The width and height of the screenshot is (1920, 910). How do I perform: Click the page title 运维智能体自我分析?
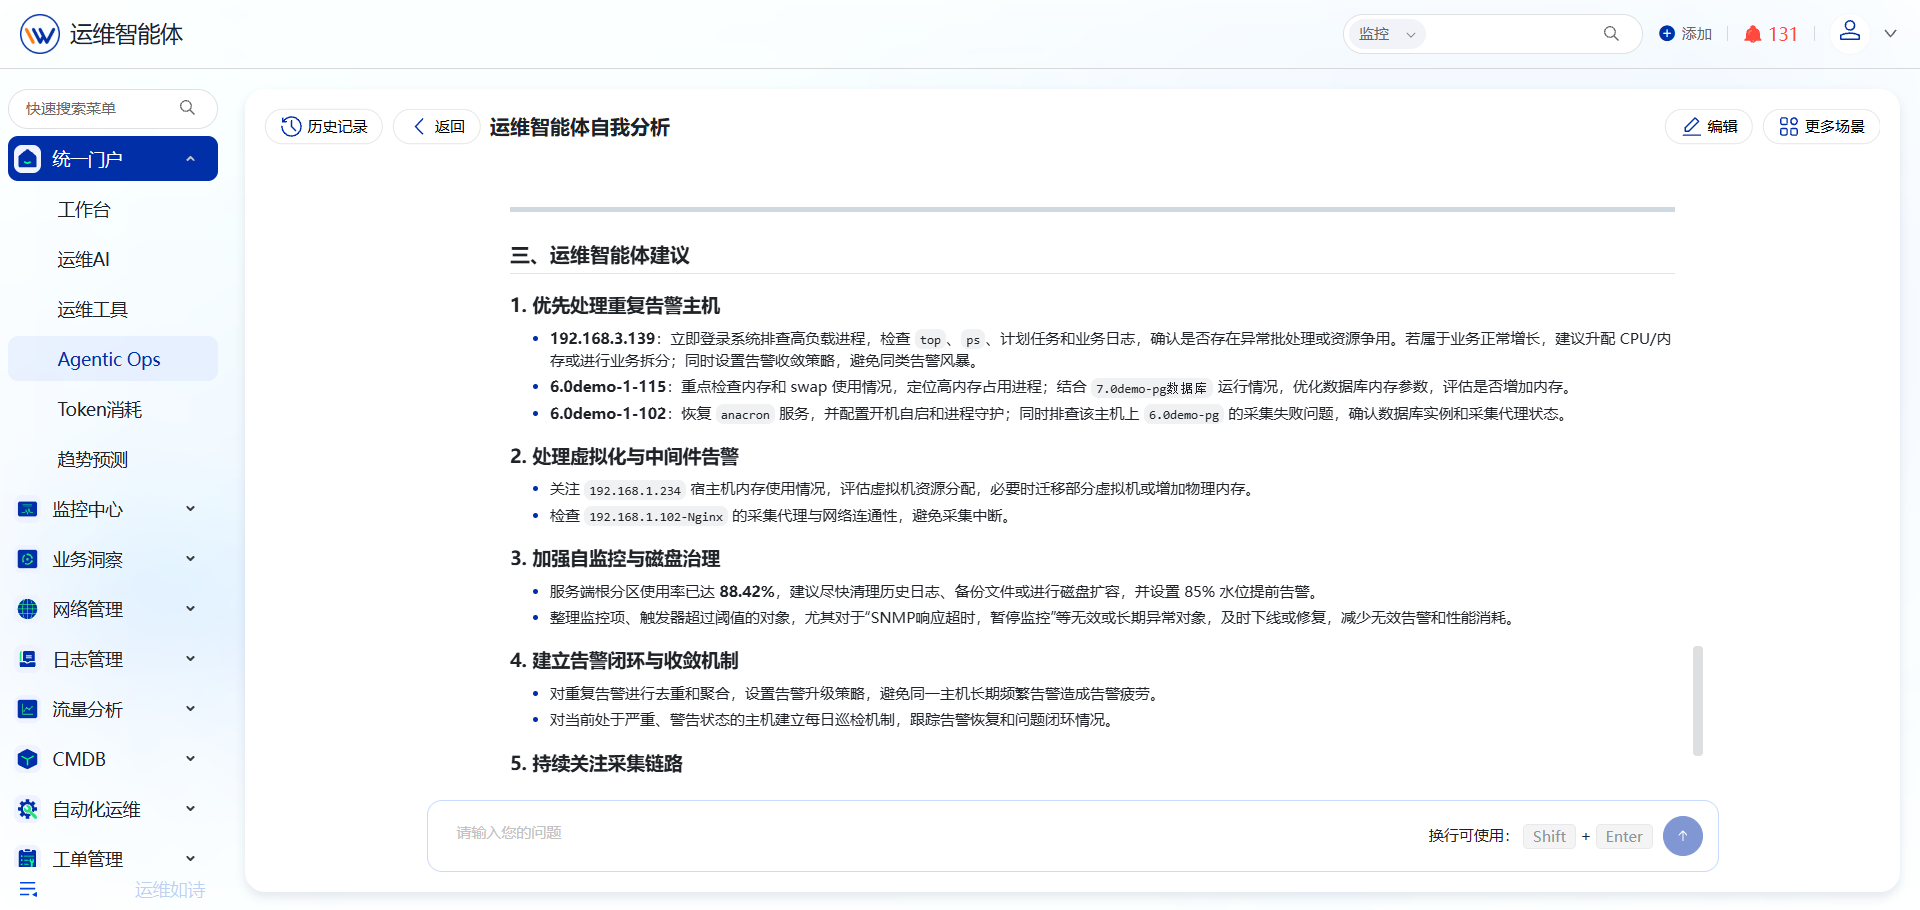580,127
